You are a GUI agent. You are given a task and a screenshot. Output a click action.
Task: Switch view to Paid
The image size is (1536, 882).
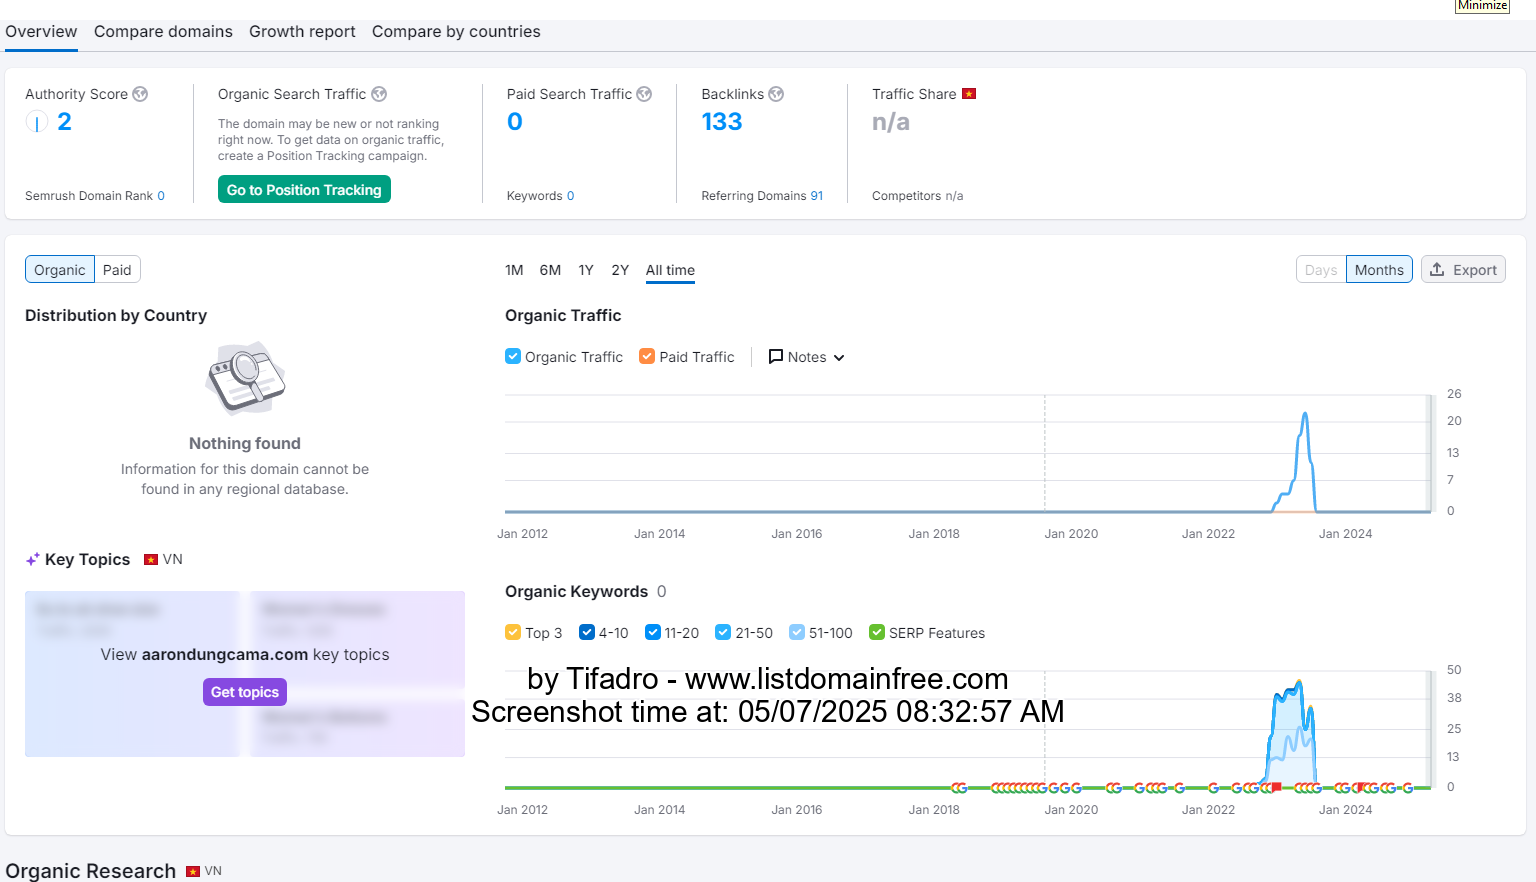coord(117,270)
